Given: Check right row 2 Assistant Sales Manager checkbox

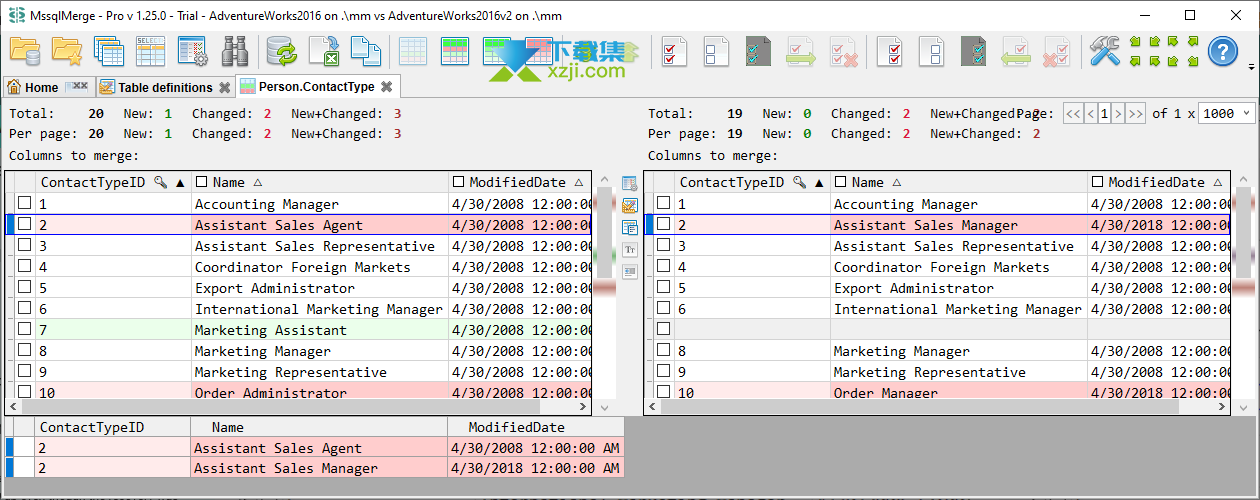Looking at the screenshot, I should [x=663, y=225].
